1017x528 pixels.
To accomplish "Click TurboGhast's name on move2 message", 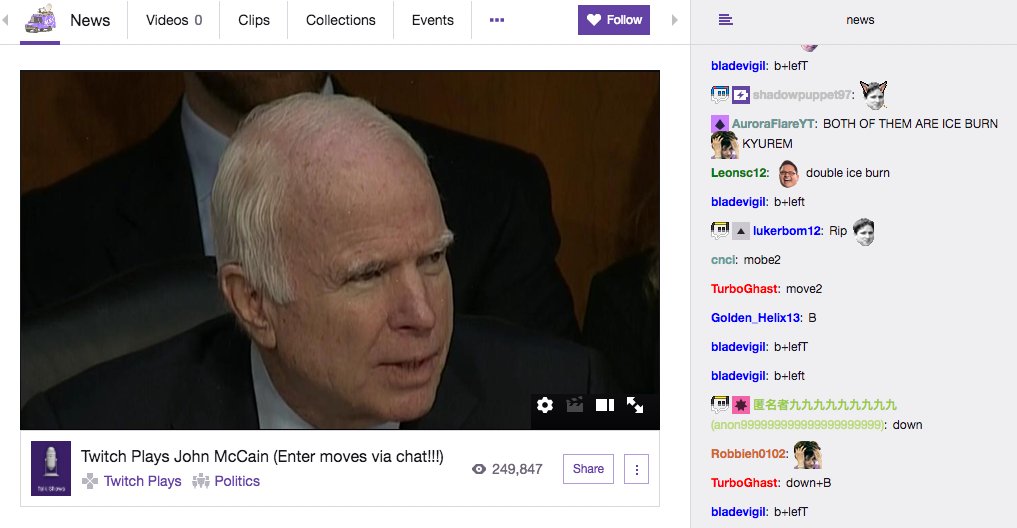I will coord(746,289).
